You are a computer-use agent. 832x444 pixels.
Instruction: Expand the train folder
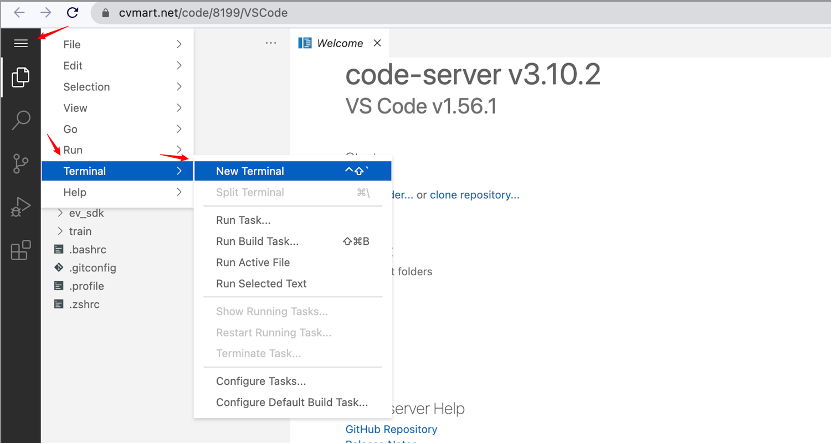[x=80, y=231]
